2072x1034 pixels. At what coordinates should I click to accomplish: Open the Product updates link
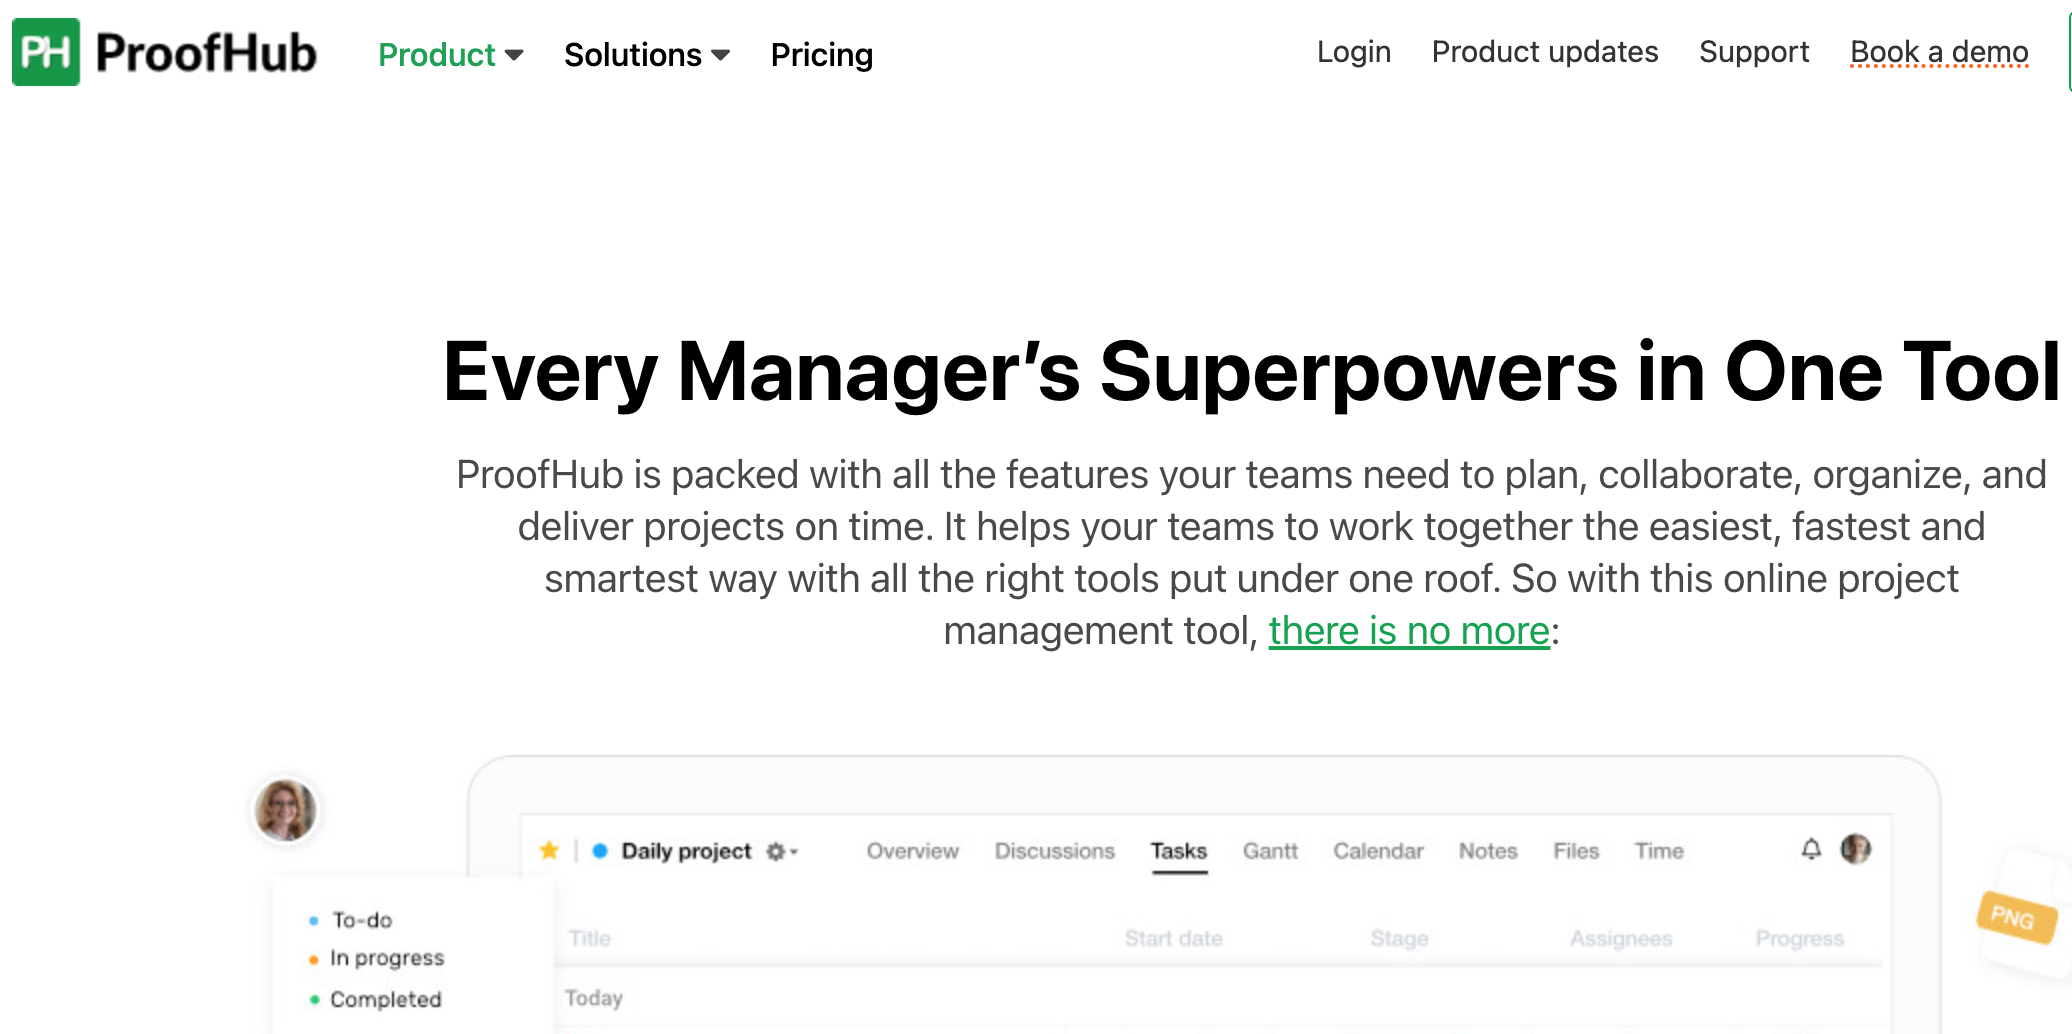click(x=1544, y=52)
